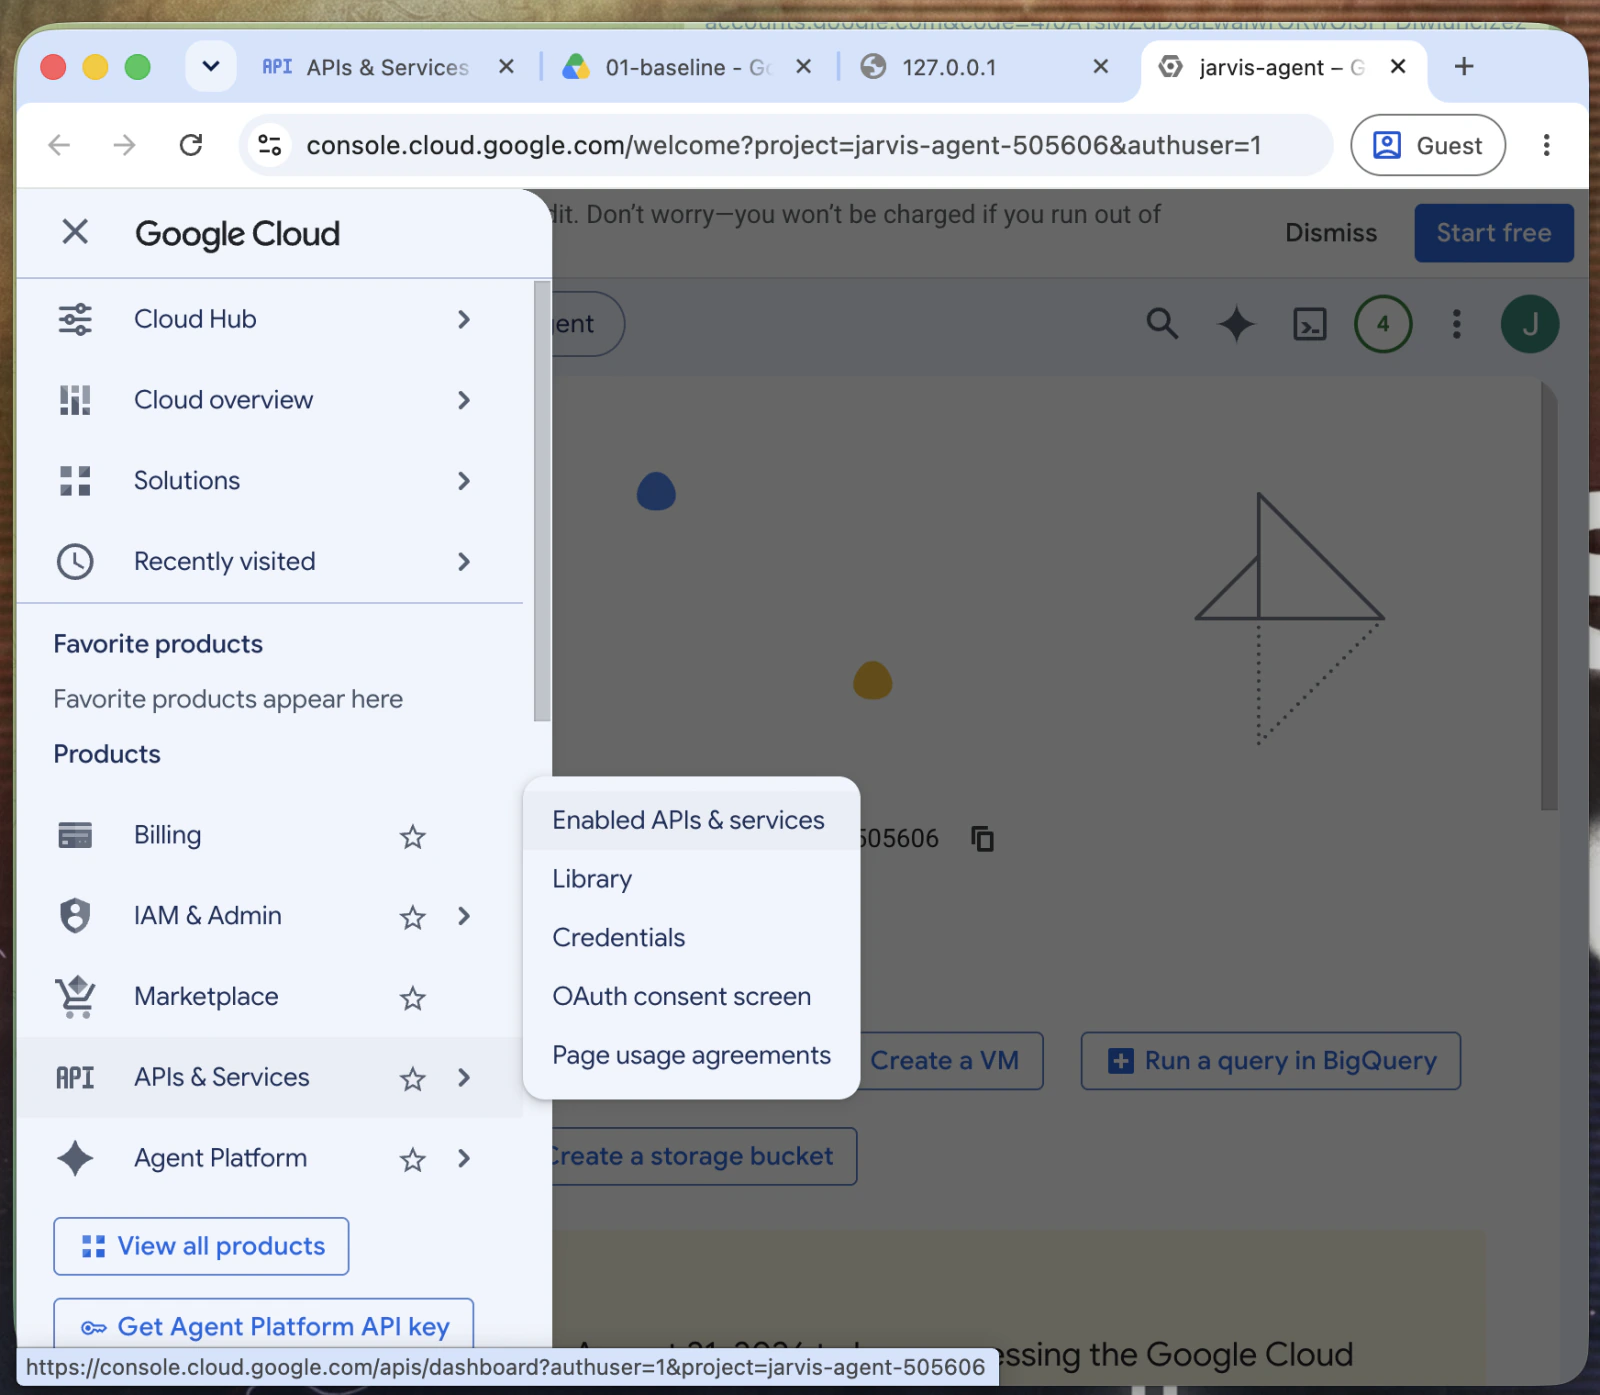This screenshot has width=1600, height=1395.
Task: Open the Guest profile button
Action: 1428,145
